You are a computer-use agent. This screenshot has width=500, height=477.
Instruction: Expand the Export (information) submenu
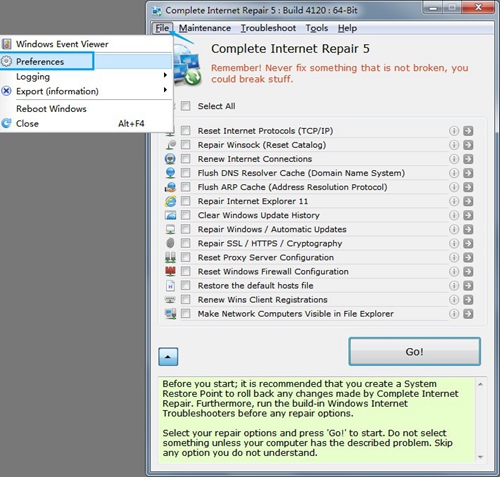[86, 91]
